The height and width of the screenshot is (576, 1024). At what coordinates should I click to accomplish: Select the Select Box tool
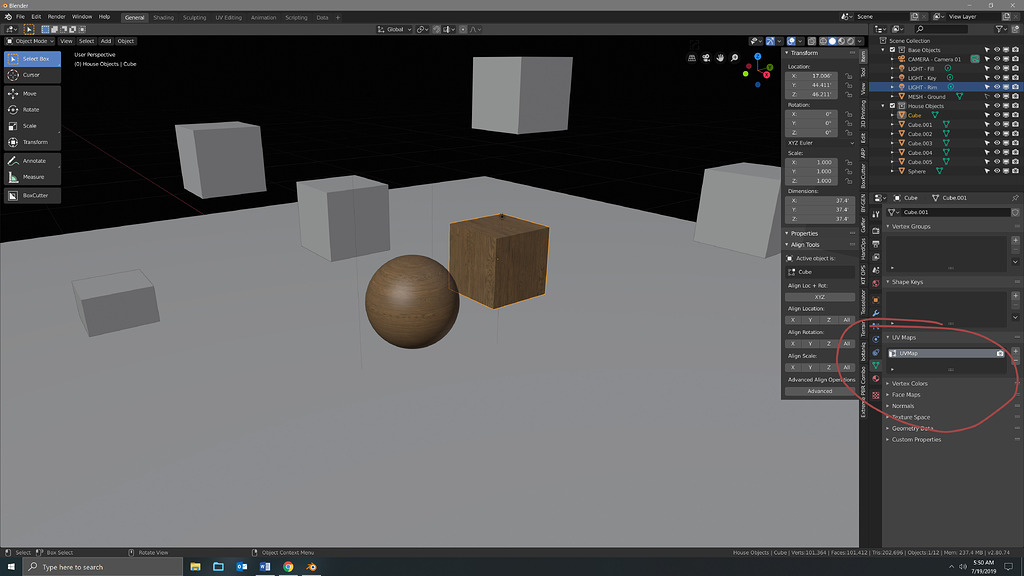pos(32,59)
